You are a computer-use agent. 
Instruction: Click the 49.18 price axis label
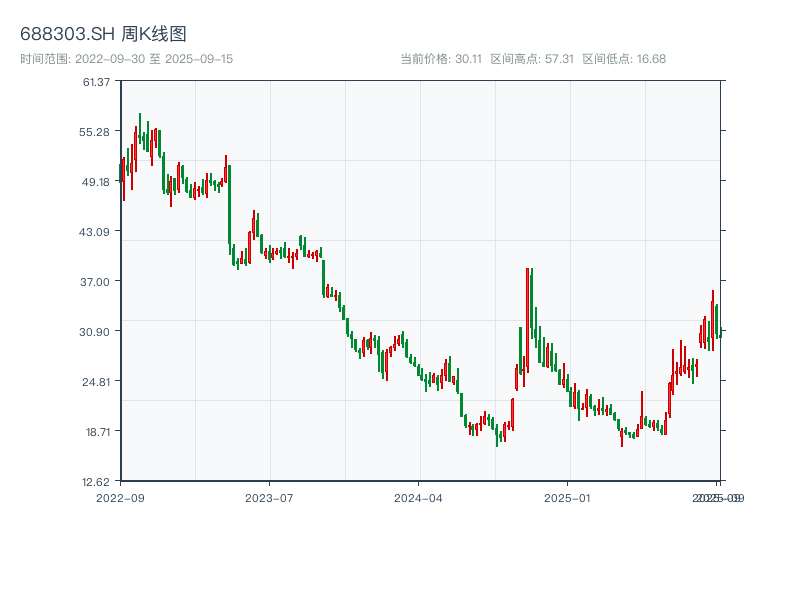click(97, 181)
